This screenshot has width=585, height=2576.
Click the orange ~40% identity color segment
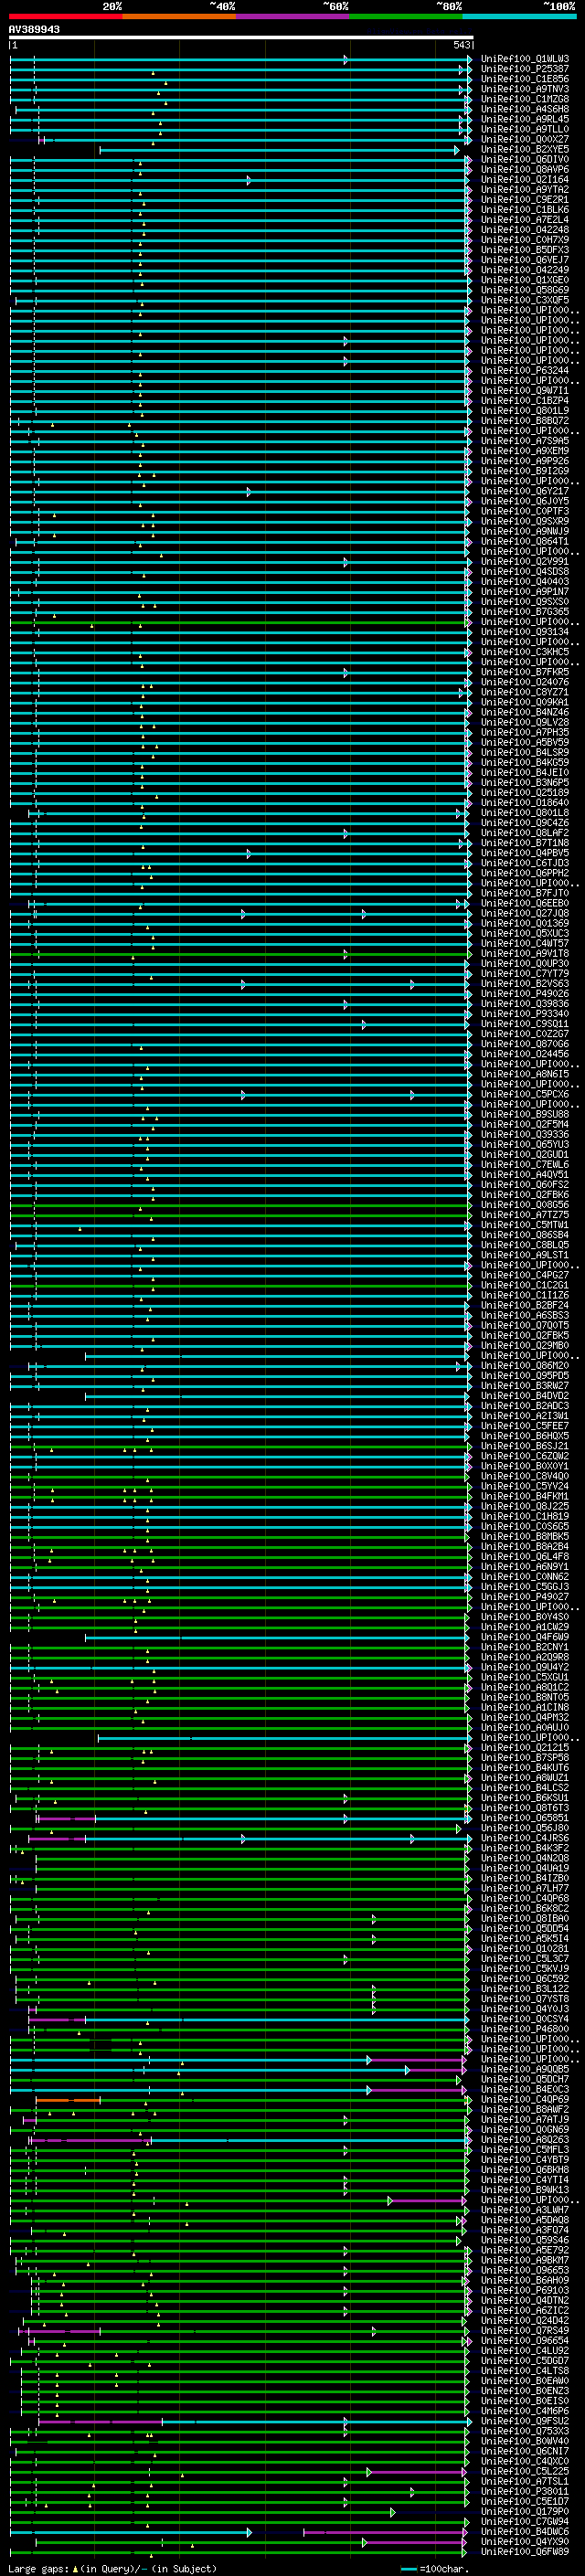click(x=179, y=16)
